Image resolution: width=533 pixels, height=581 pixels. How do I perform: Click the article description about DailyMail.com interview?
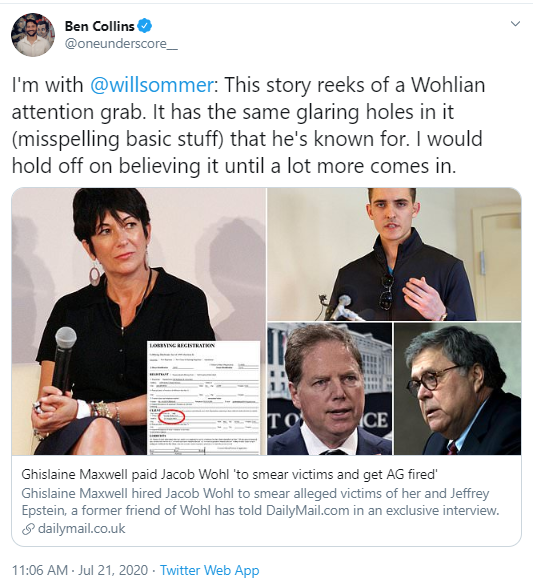coord(260,502)
